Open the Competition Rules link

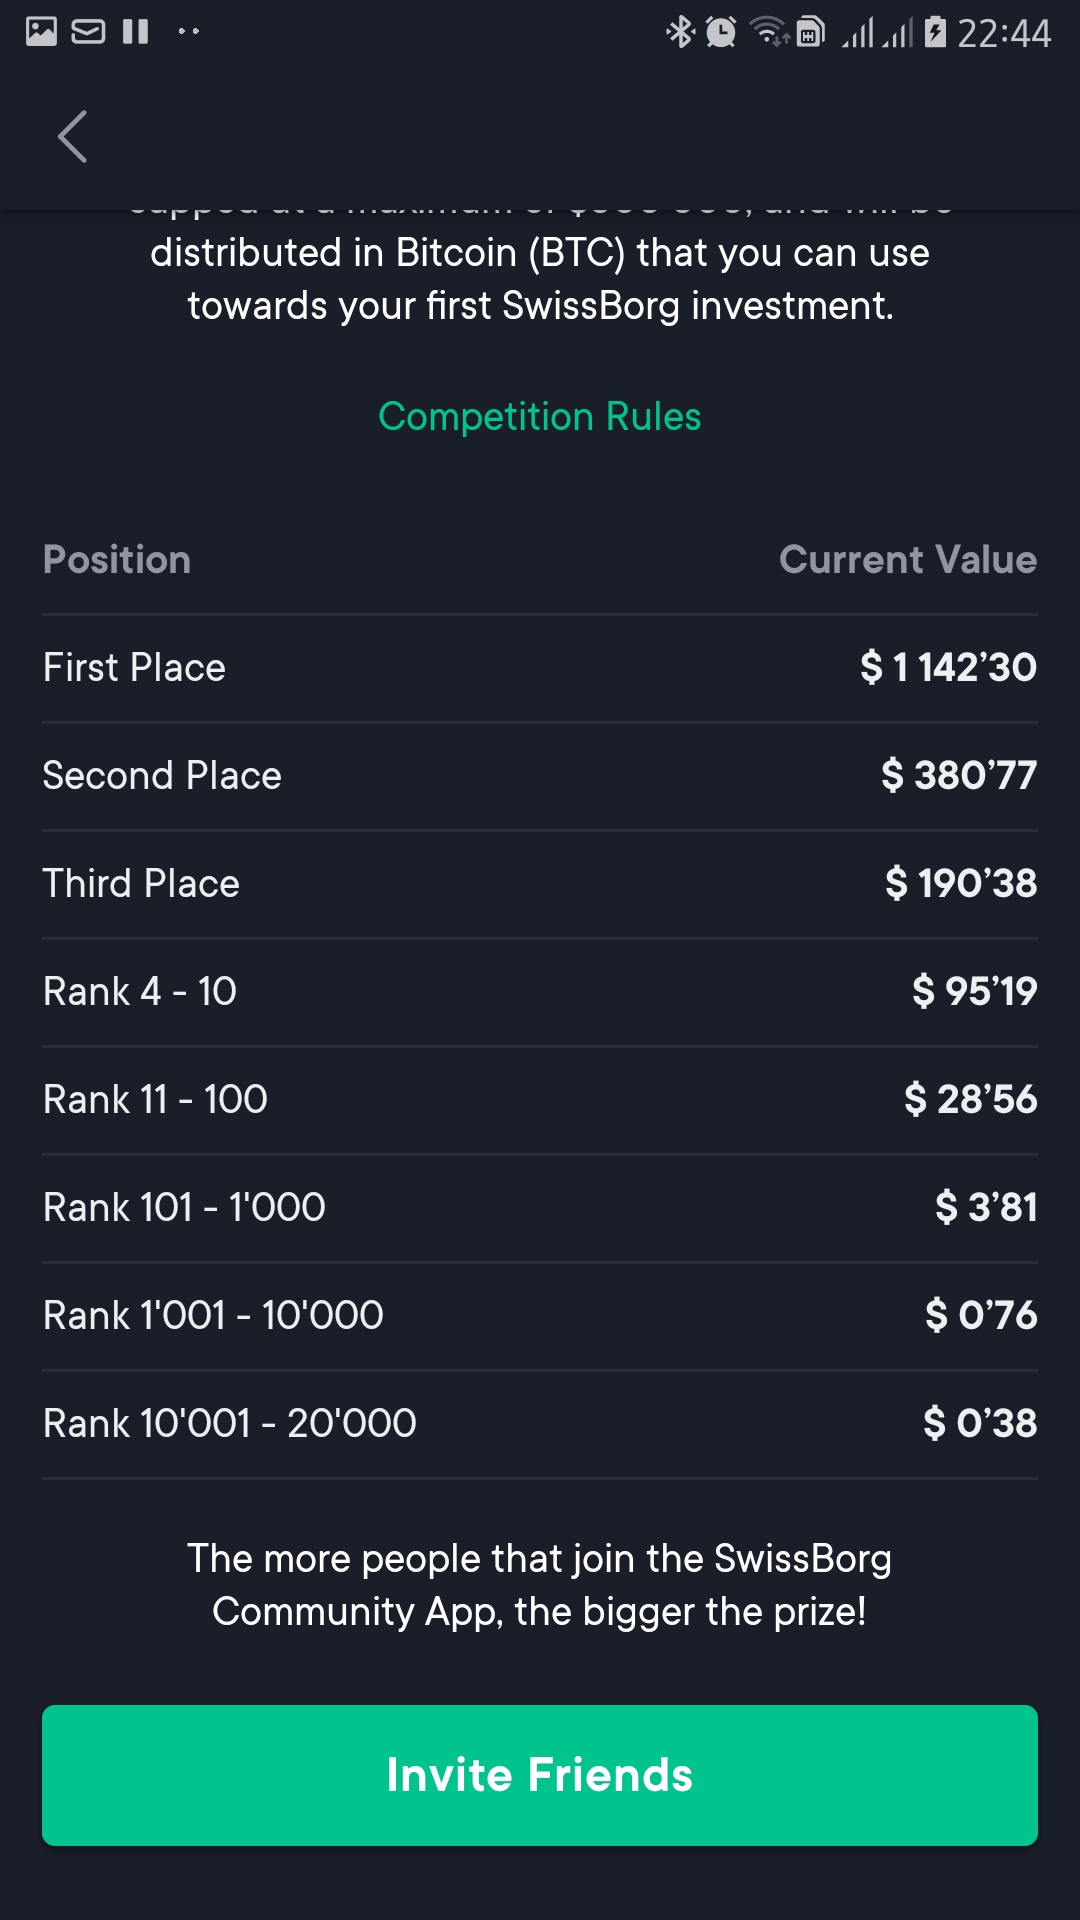click(540, 416)
